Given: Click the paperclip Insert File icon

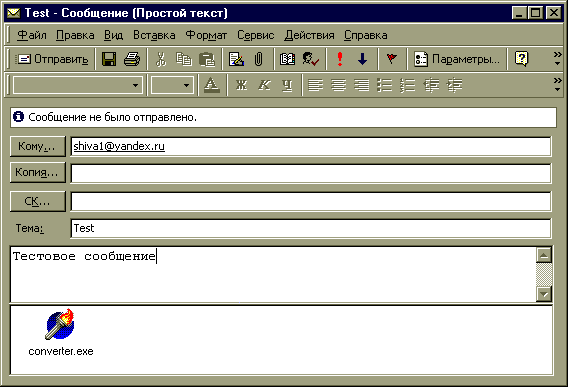Looking at the screenshot, I should 258,59.
